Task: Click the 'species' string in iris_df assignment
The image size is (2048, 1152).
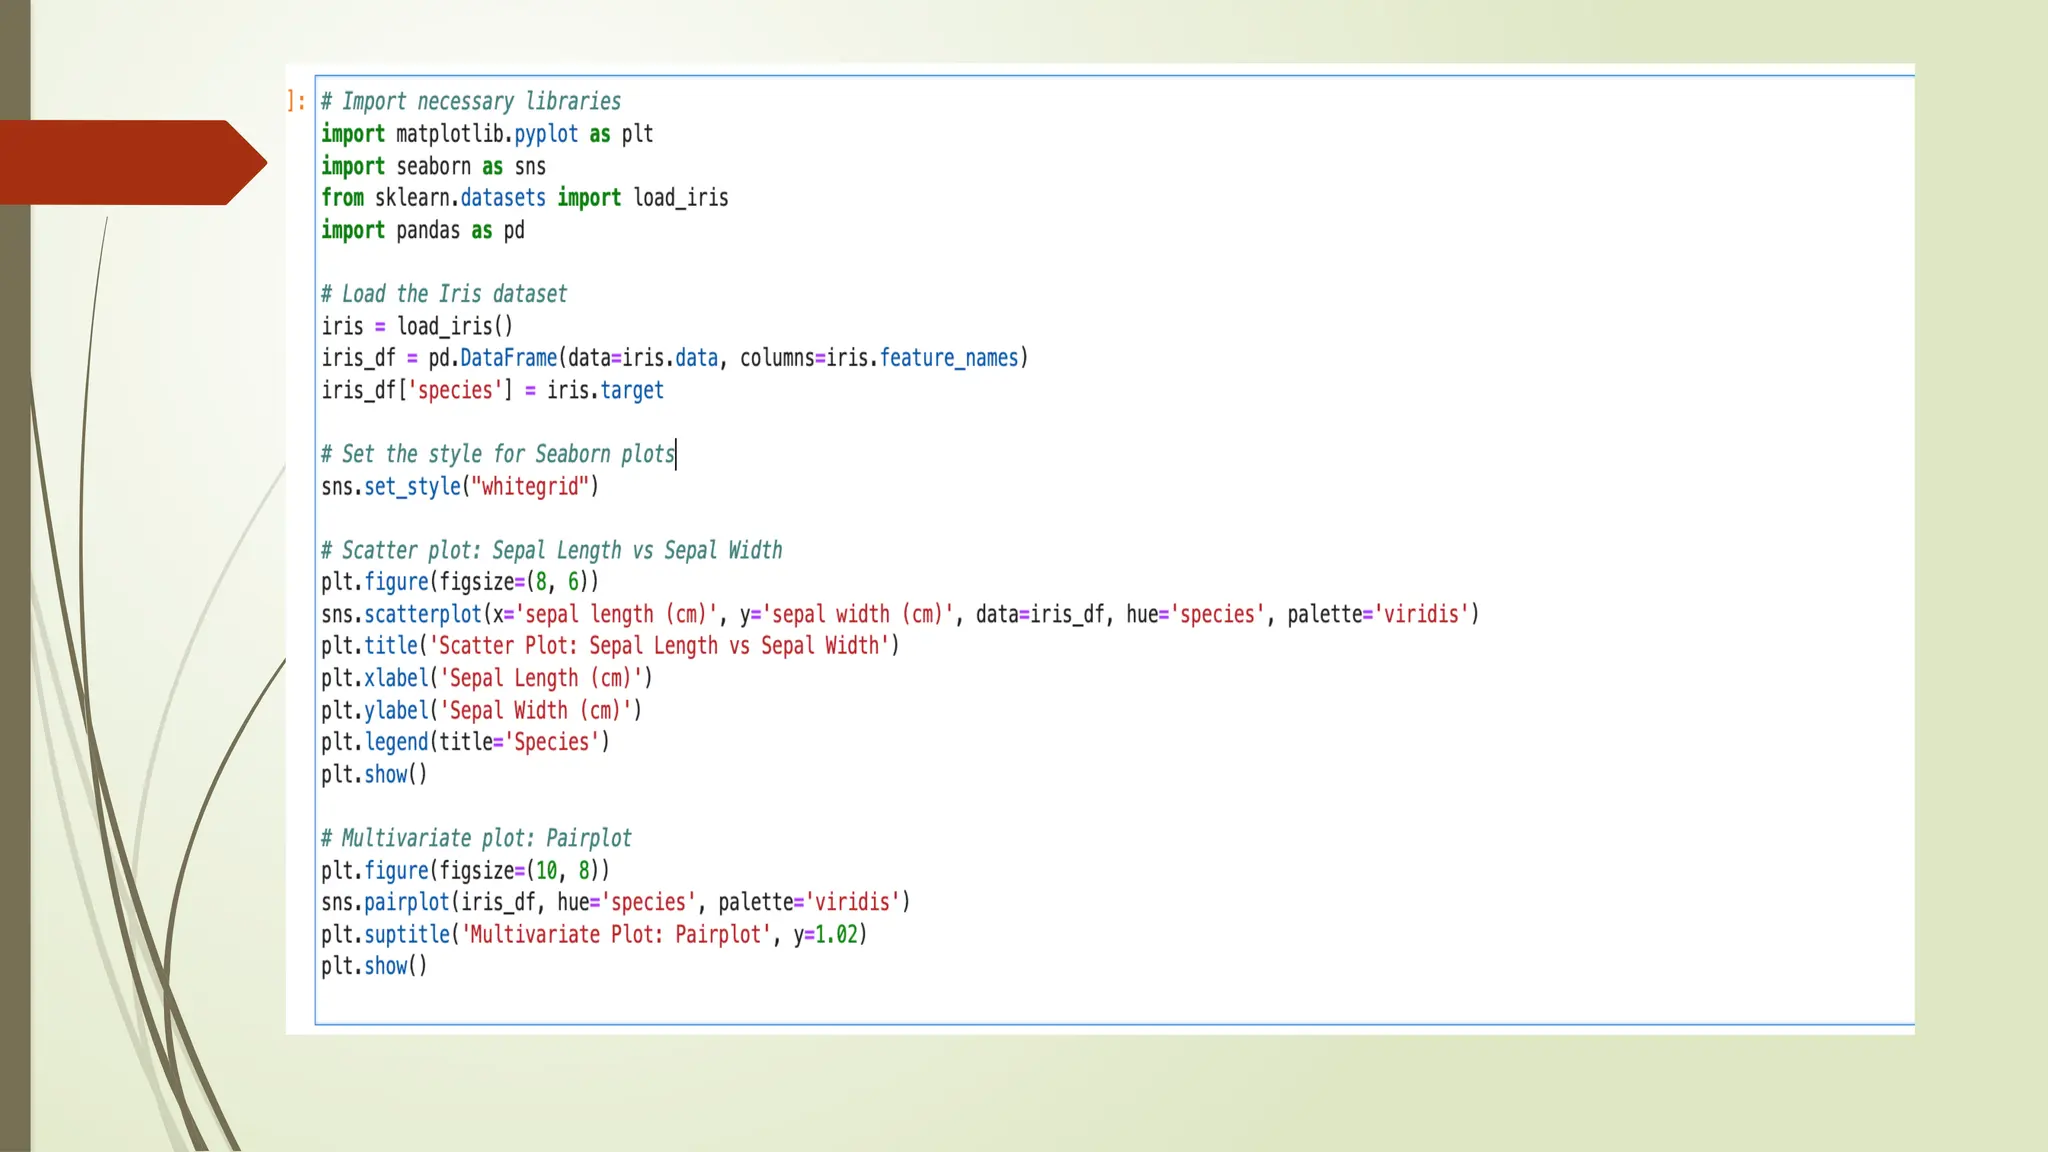Action: coord(455,390)
